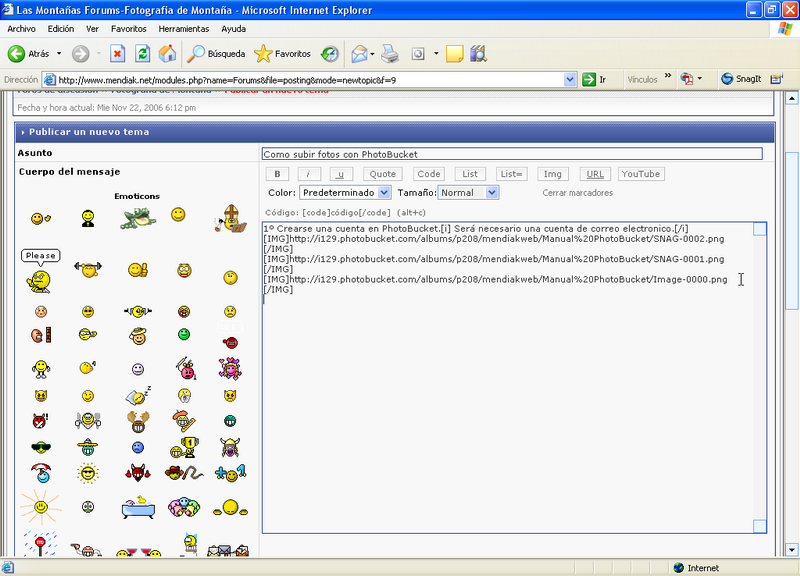Click the List button

pyautogui.click(x=470, y=174)
